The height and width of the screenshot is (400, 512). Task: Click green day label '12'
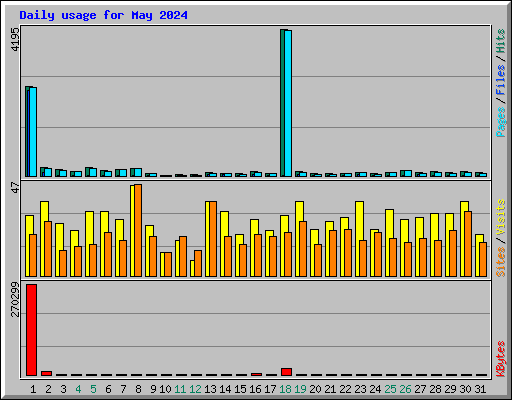coord(195,389)
